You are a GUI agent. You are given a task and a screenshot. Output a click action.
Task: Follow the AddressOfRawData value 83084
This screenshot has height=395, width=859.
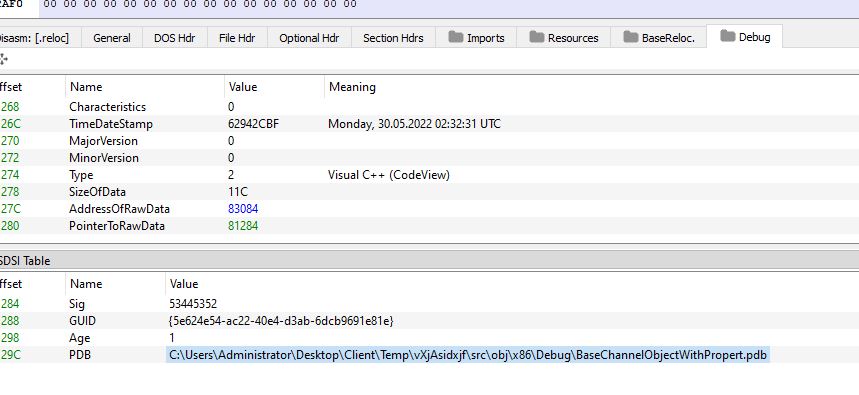coord(243,209)
